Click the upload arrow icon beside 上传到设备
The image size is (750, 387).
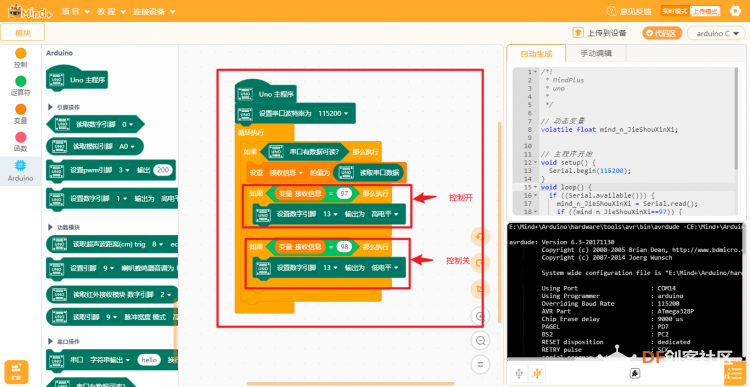(x=578, y=33)
